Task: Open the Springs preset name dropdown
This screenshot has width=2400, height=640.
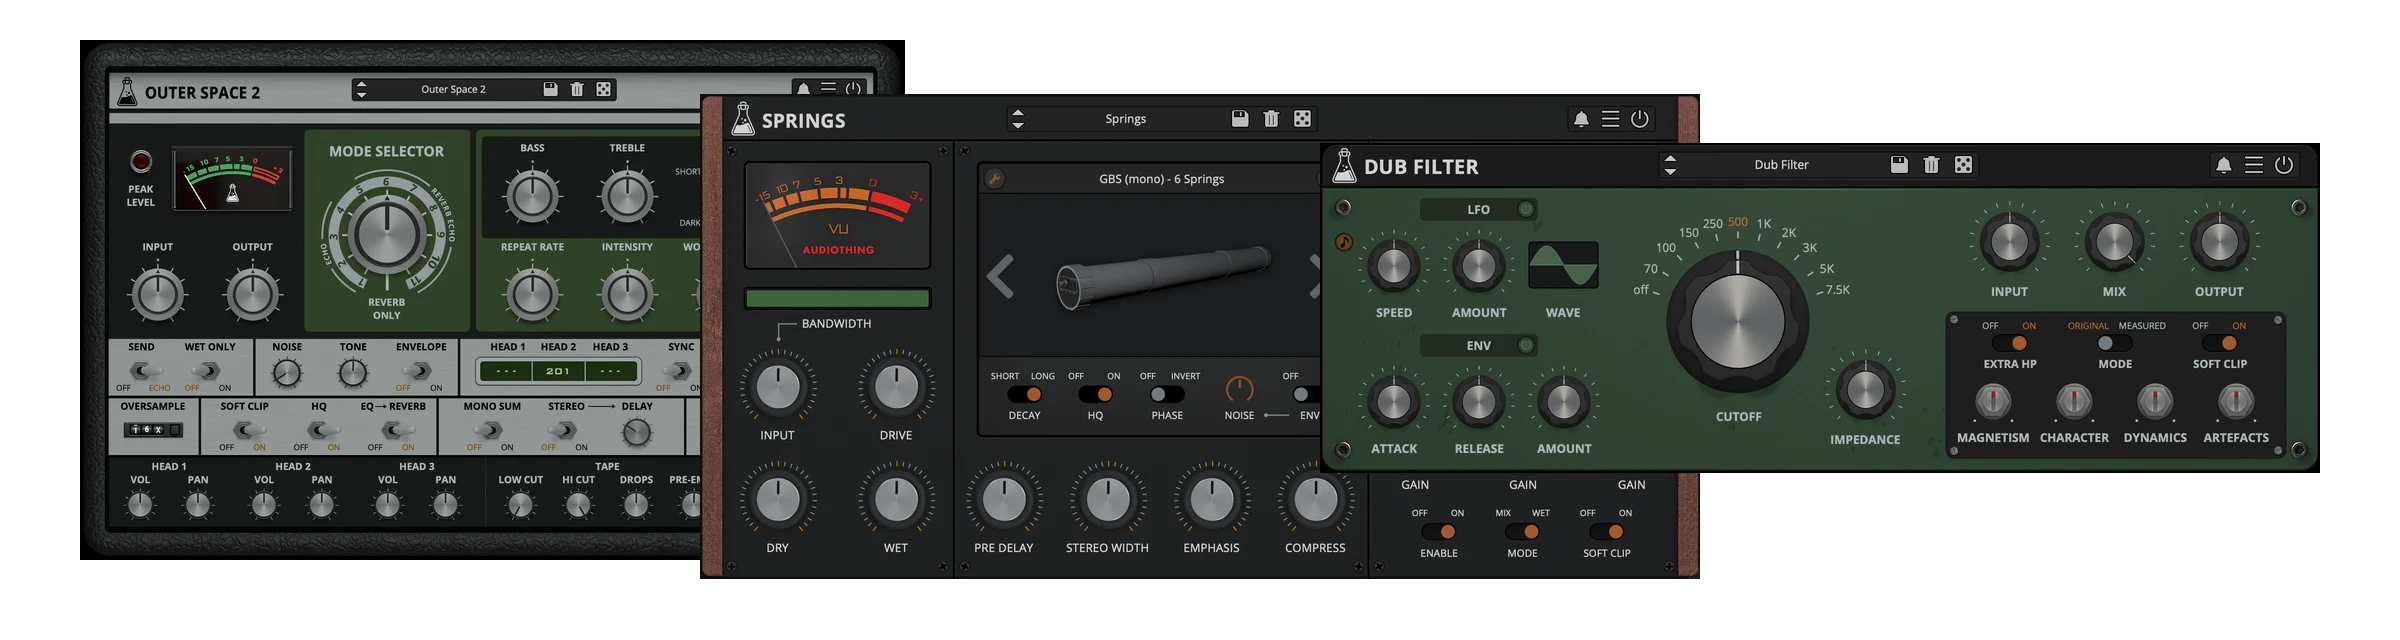Action: [x=1126, y=119]
